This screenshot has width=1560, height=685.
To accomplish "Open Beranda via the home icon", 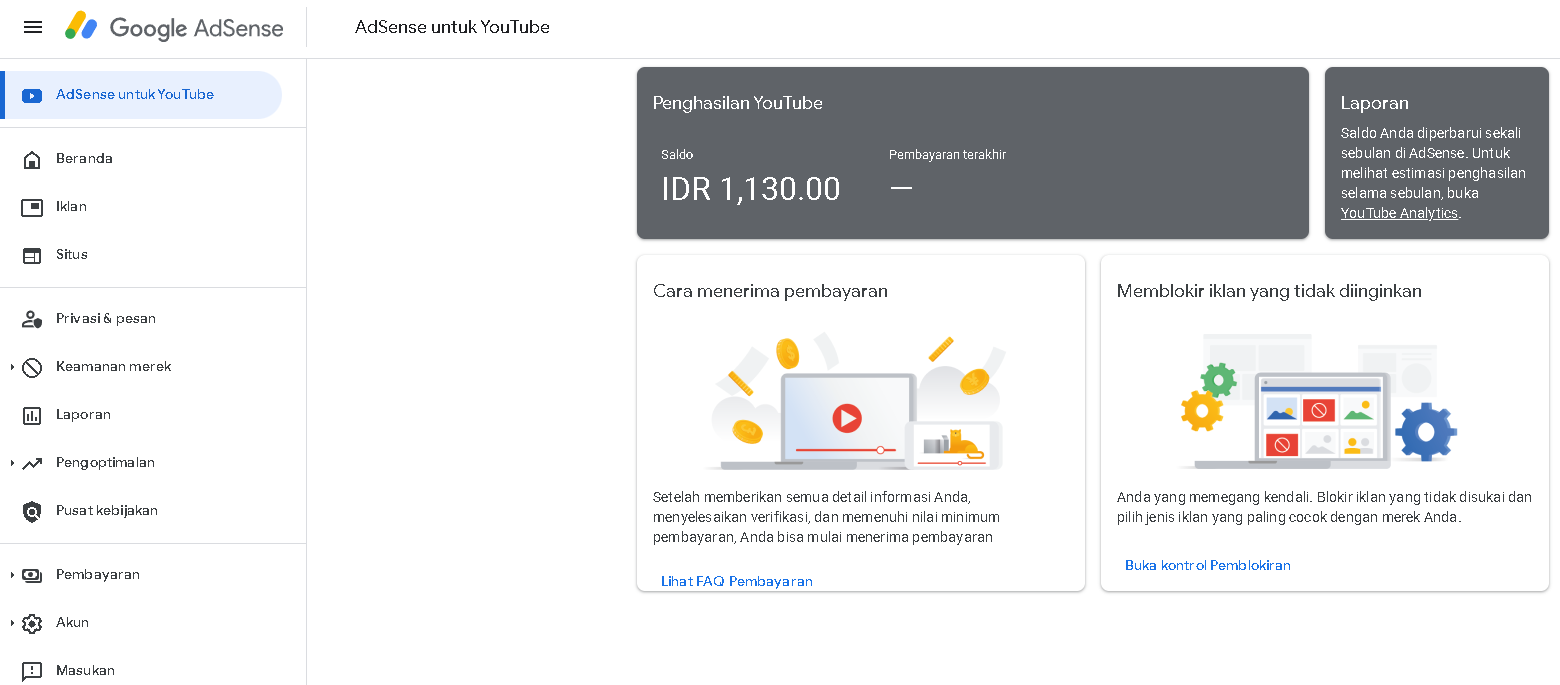I will coord(33,158).
